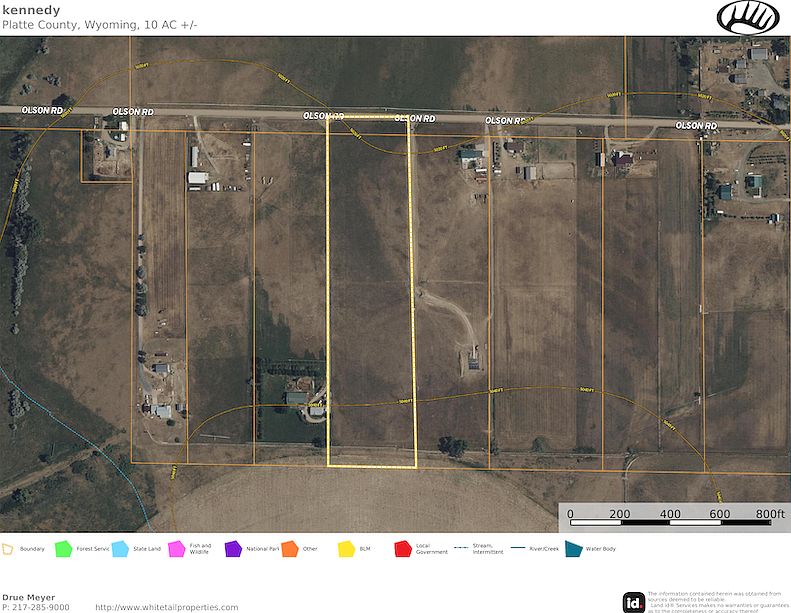This screenshot has height=613, width=791.
Task: Click the River/Creek line symbol
Action: tap(518, 548)
